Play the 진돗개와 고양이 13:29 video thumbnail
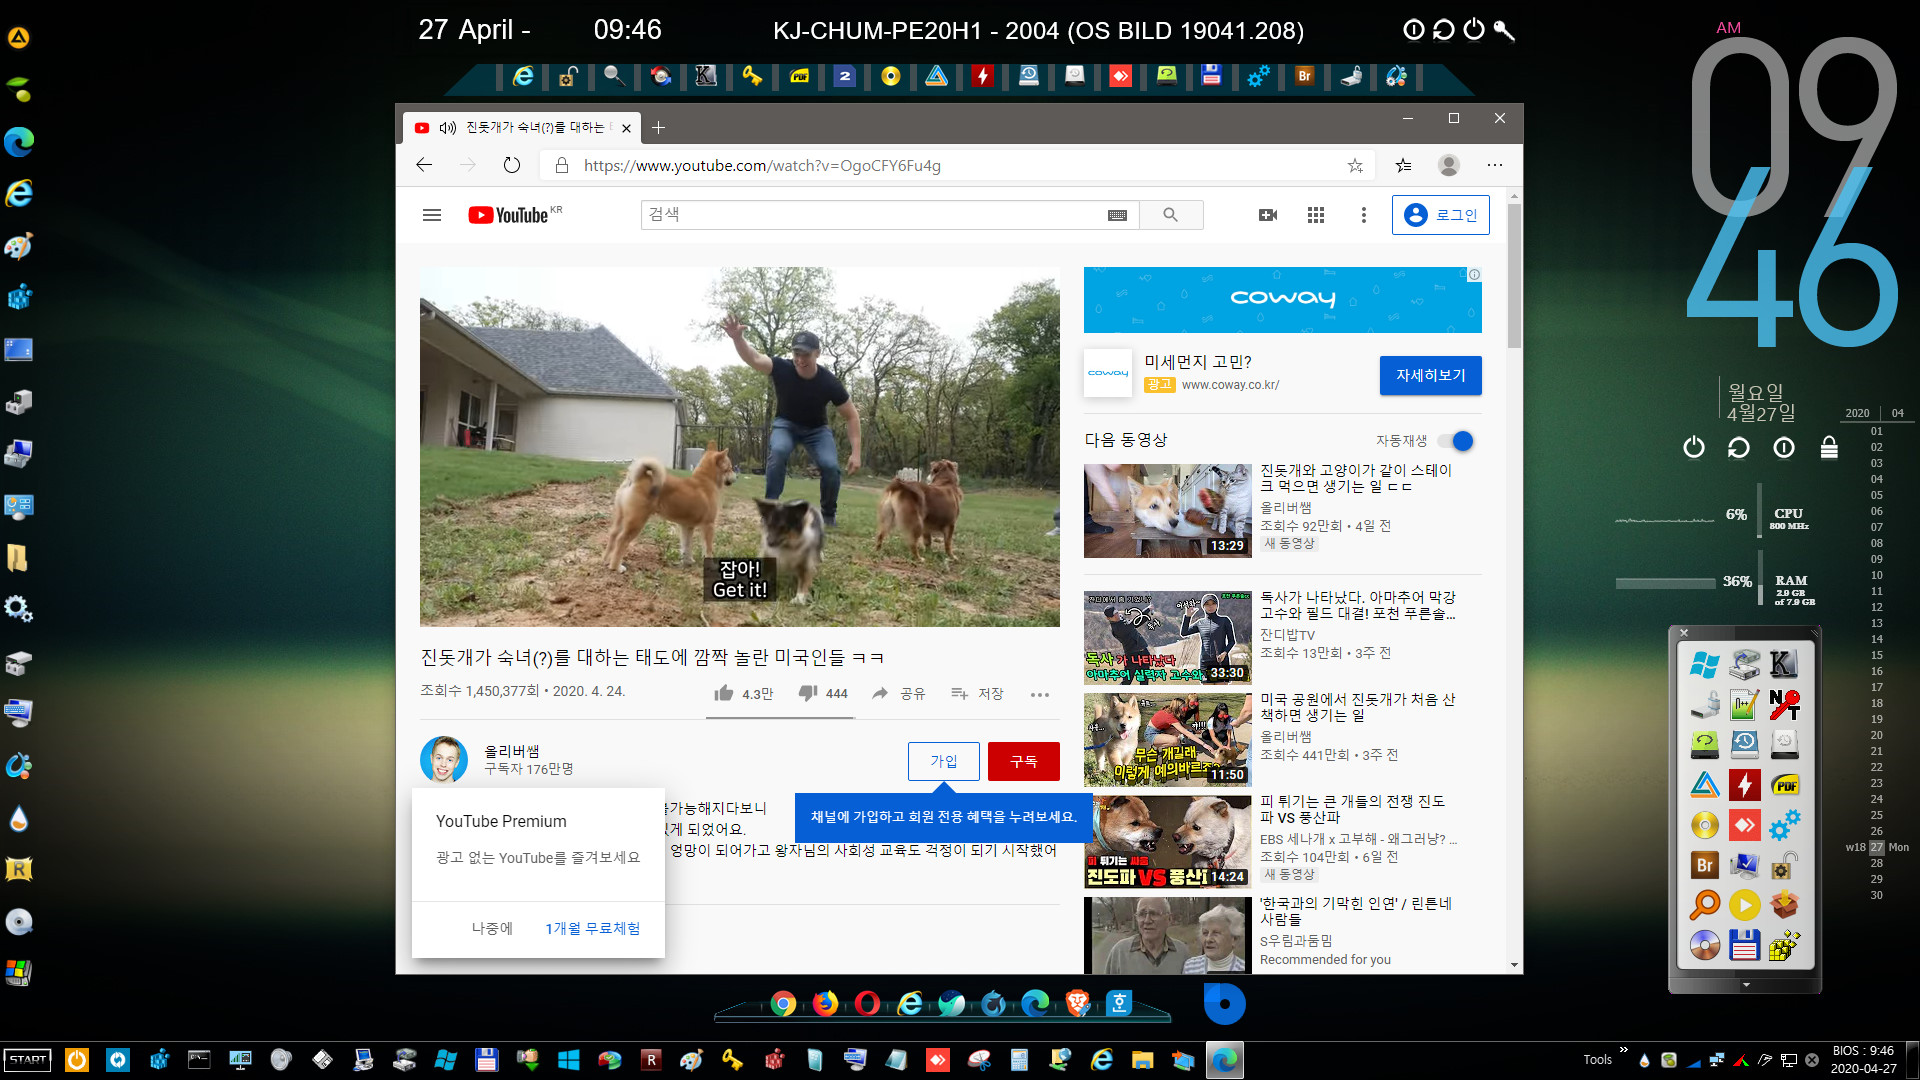This screenshot has width=1920, height=1080. (1167, 511)
